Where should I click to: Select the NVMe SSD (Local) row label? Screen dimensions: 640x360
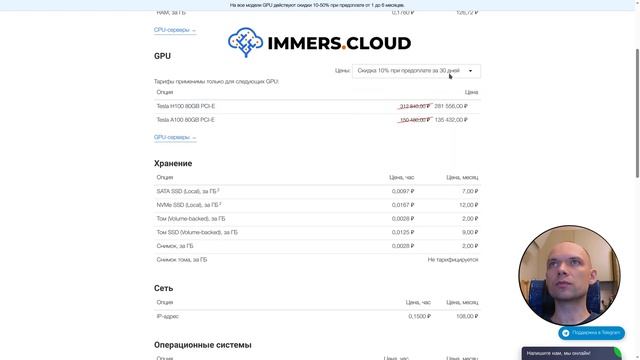pyautogui.click(x=189, y=205)
